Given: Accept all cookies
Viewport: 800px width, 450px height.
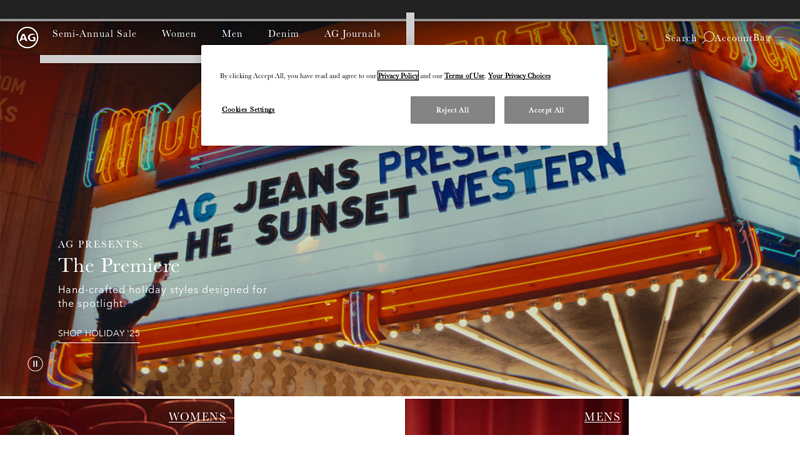Looking at the screenshot, I should tap(546, 110).
